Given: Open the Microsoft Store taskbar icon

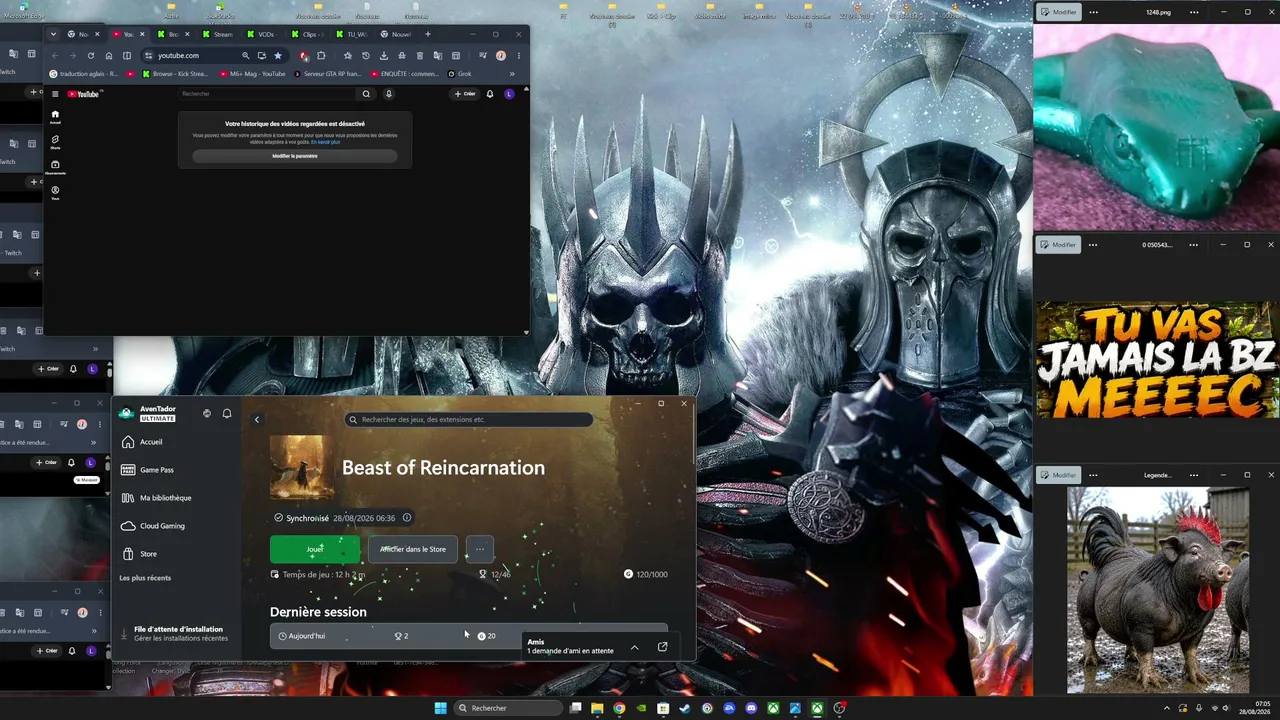Looking at the screenshot, I should coord(663,708).
